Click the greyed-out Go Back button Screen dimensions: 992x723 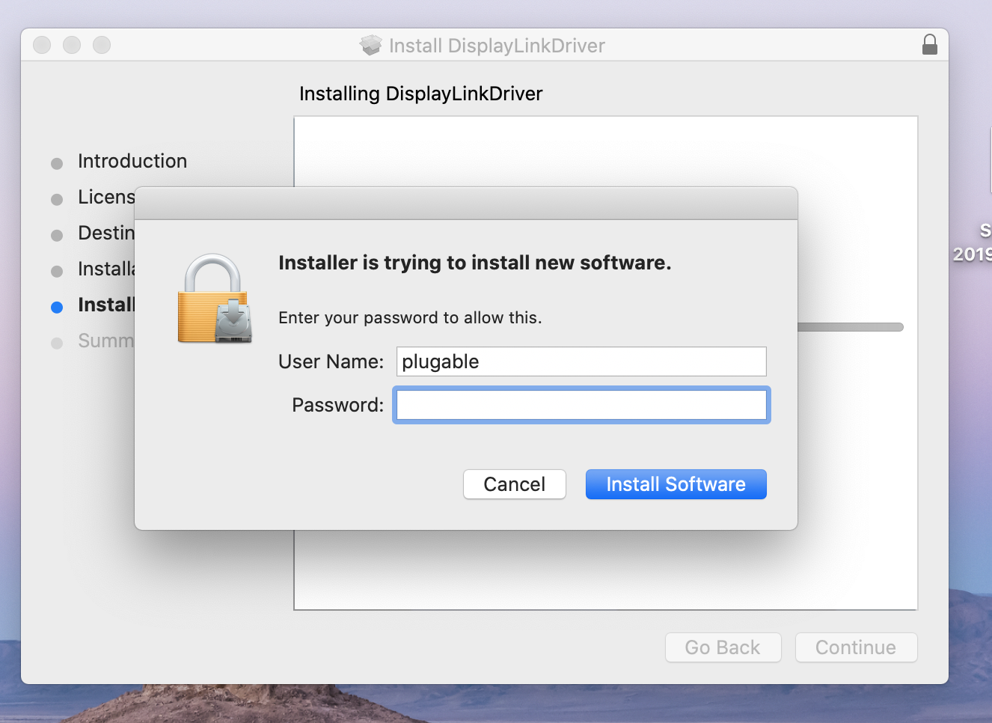723,647
